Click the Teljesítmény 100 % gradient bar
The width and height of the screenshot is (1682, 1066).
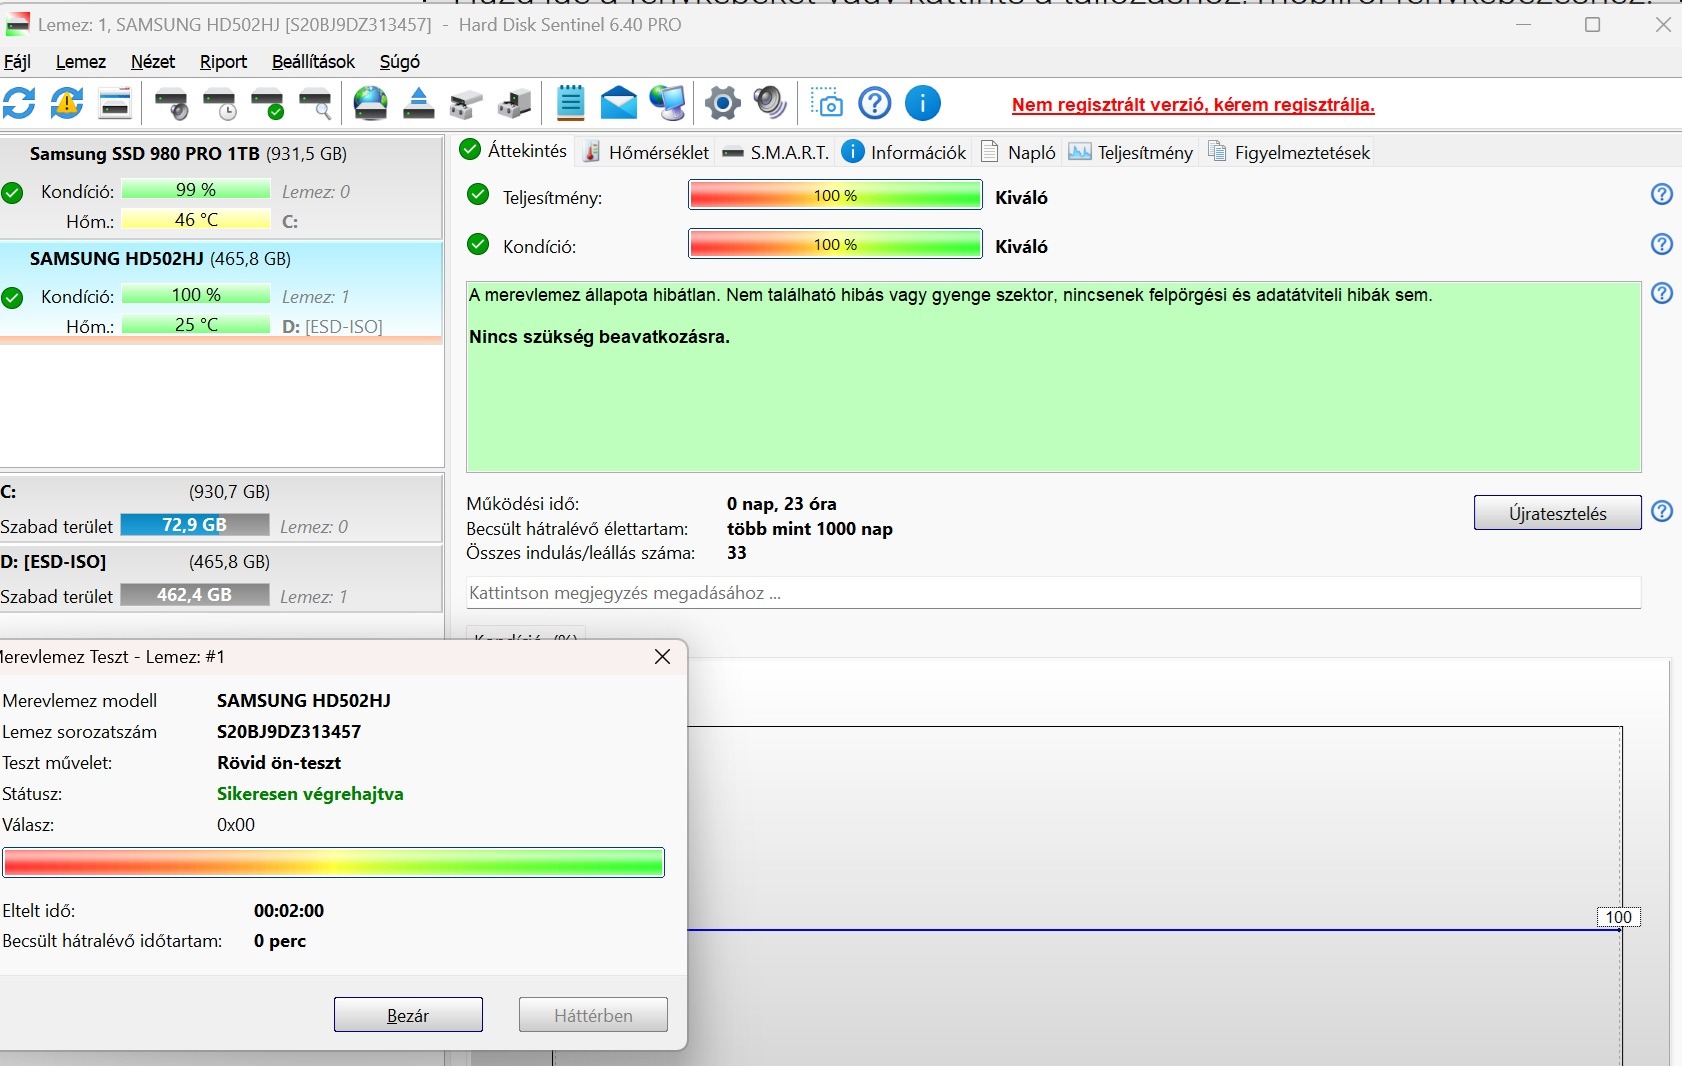click(835, 195)
